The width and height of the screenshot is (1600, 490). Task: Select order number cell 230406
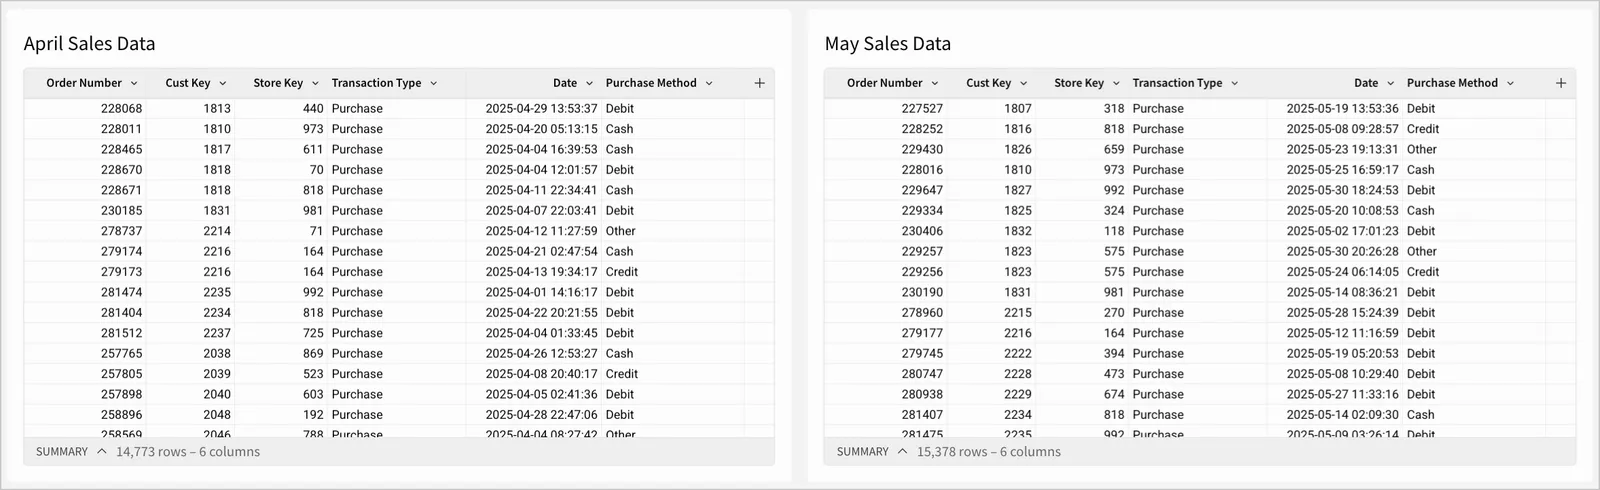tap(922, 231)
